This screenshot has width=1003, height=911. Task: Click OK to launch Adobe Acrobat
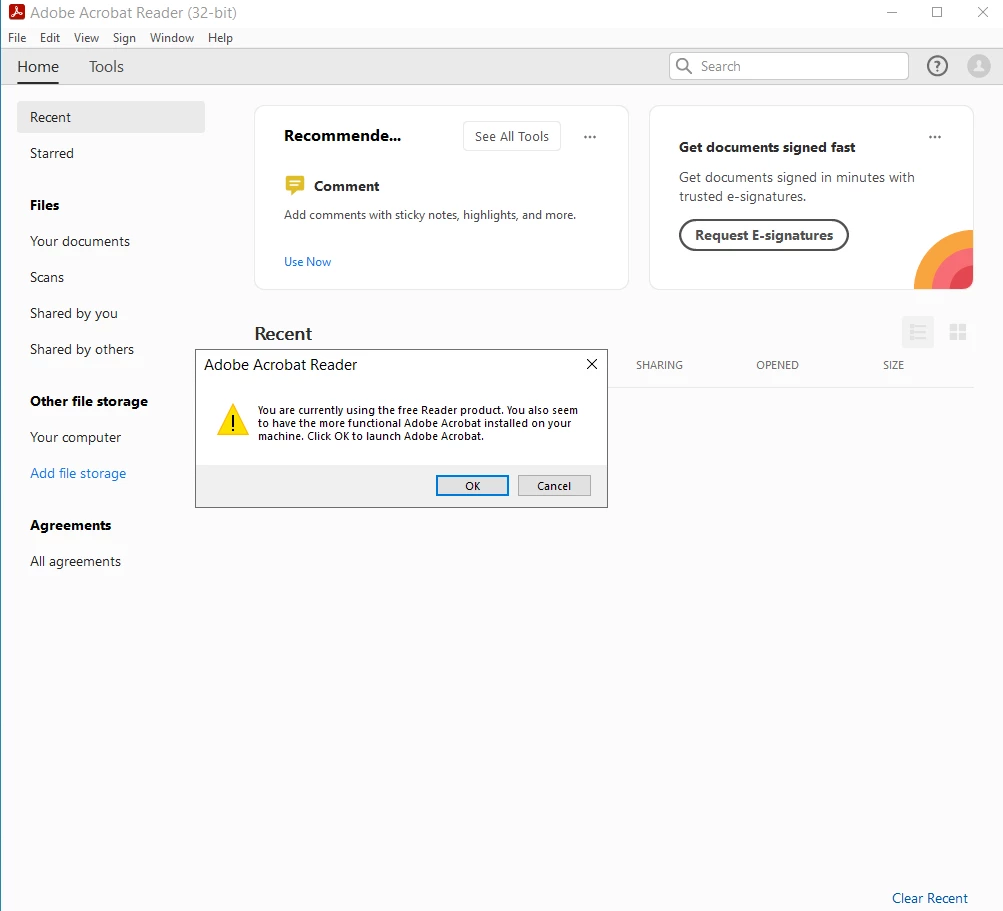pyautogui.click(x=472, y=486)
